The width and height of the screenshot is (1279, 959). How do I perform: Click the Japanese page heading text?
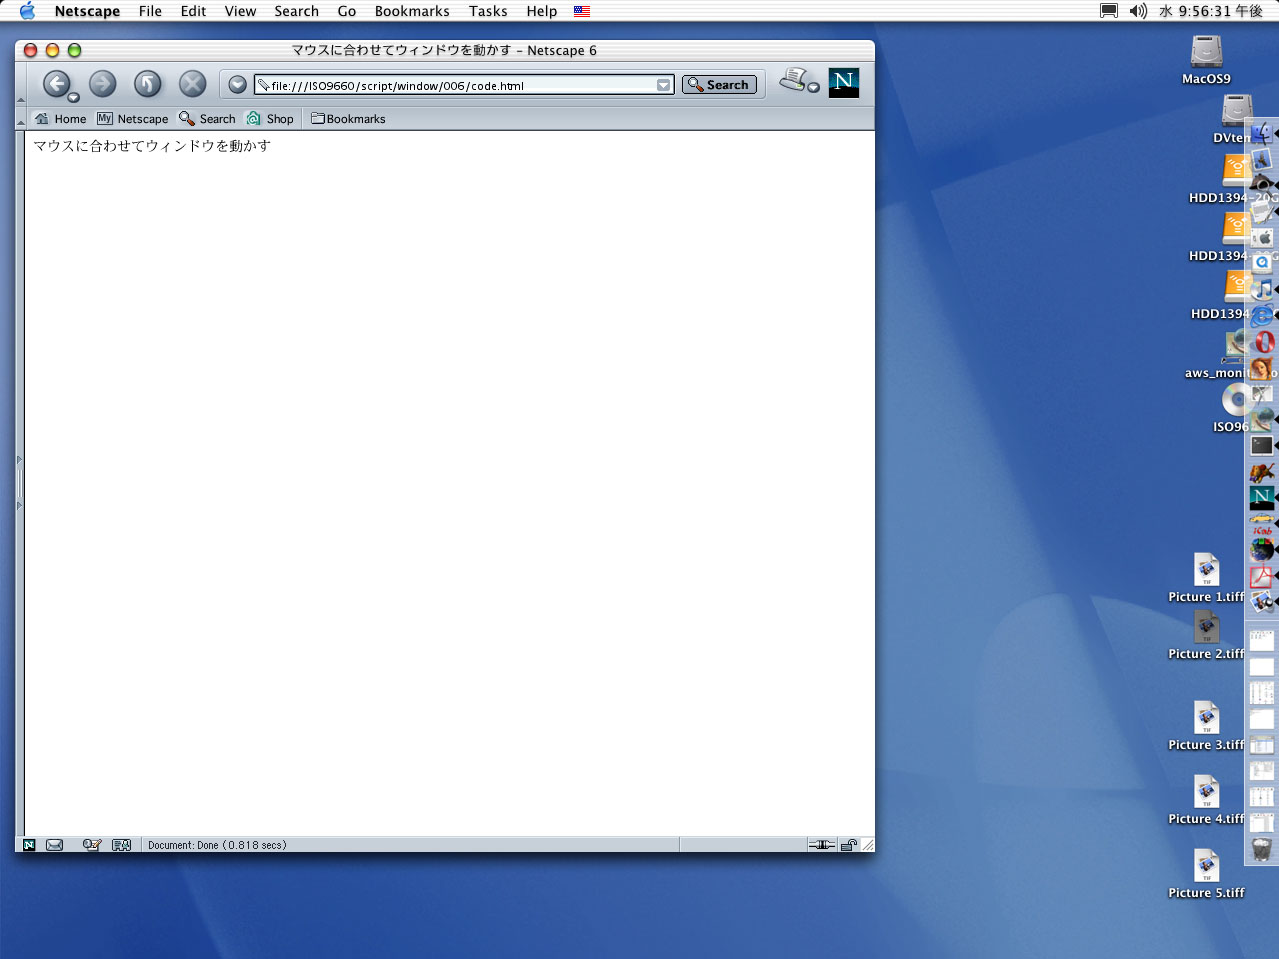[152, 146]
